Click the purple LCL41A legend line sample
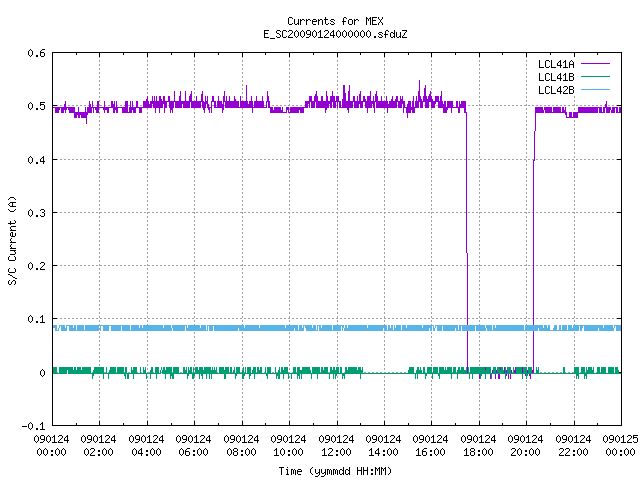The width and height of the screenshot is (640, 480). click(595, 64)
